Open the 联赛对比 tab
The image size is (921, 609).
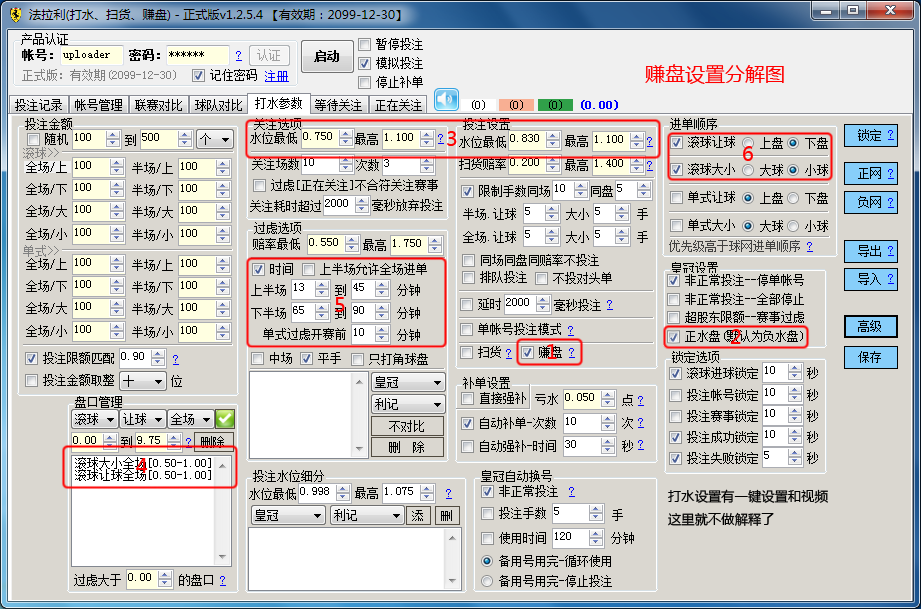(159, 105)
